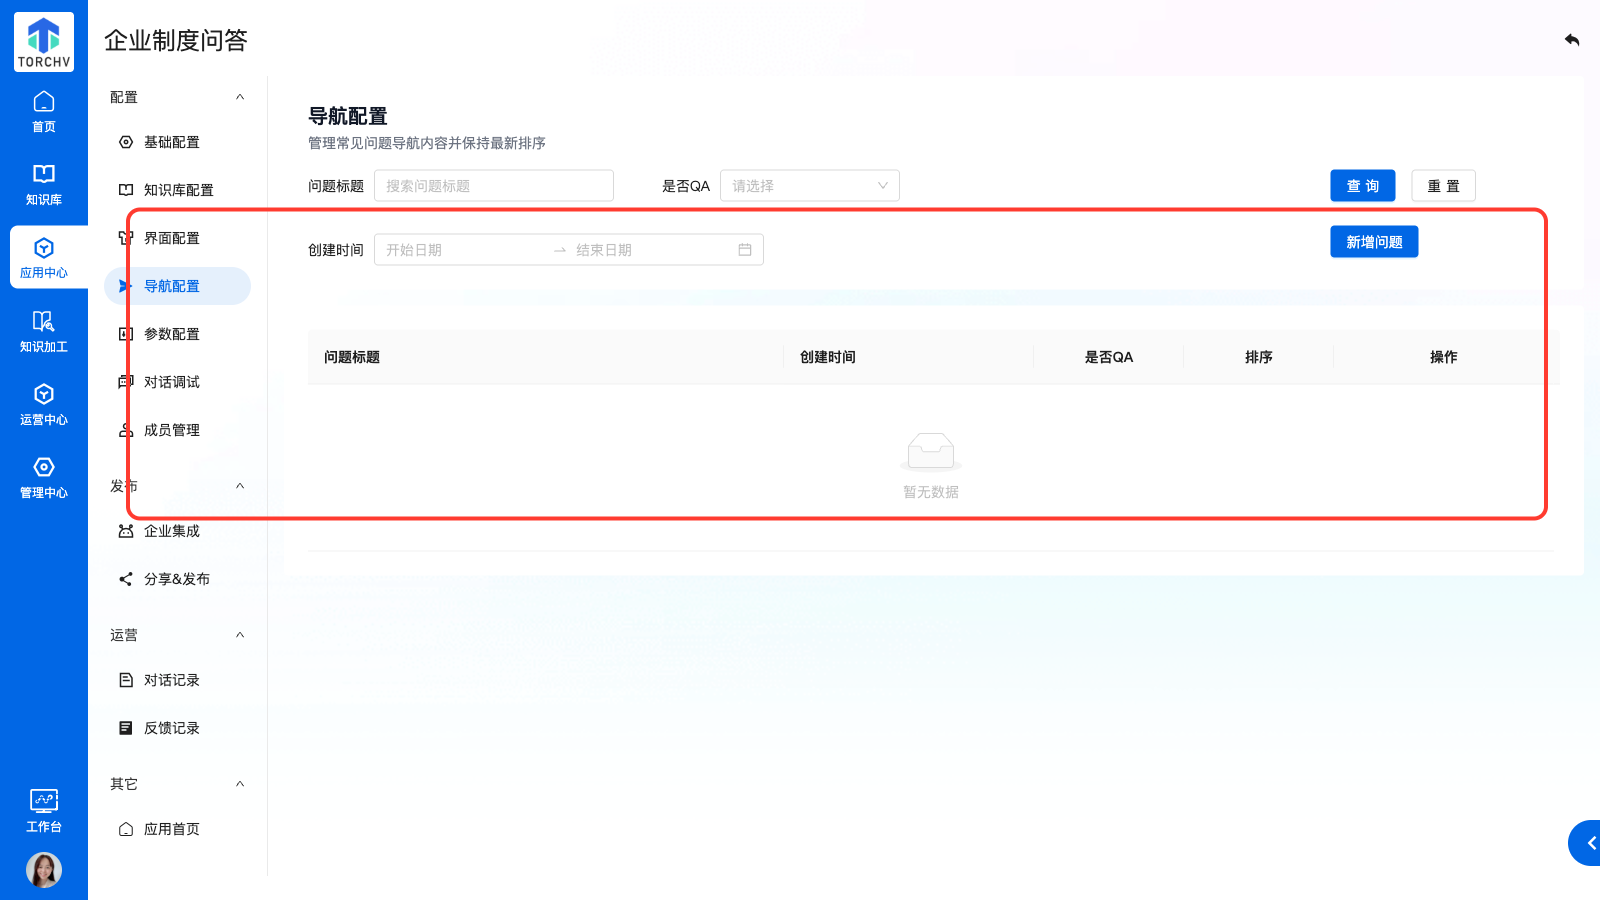
Task: Click the 查询 button
Action: [1362, 186]
